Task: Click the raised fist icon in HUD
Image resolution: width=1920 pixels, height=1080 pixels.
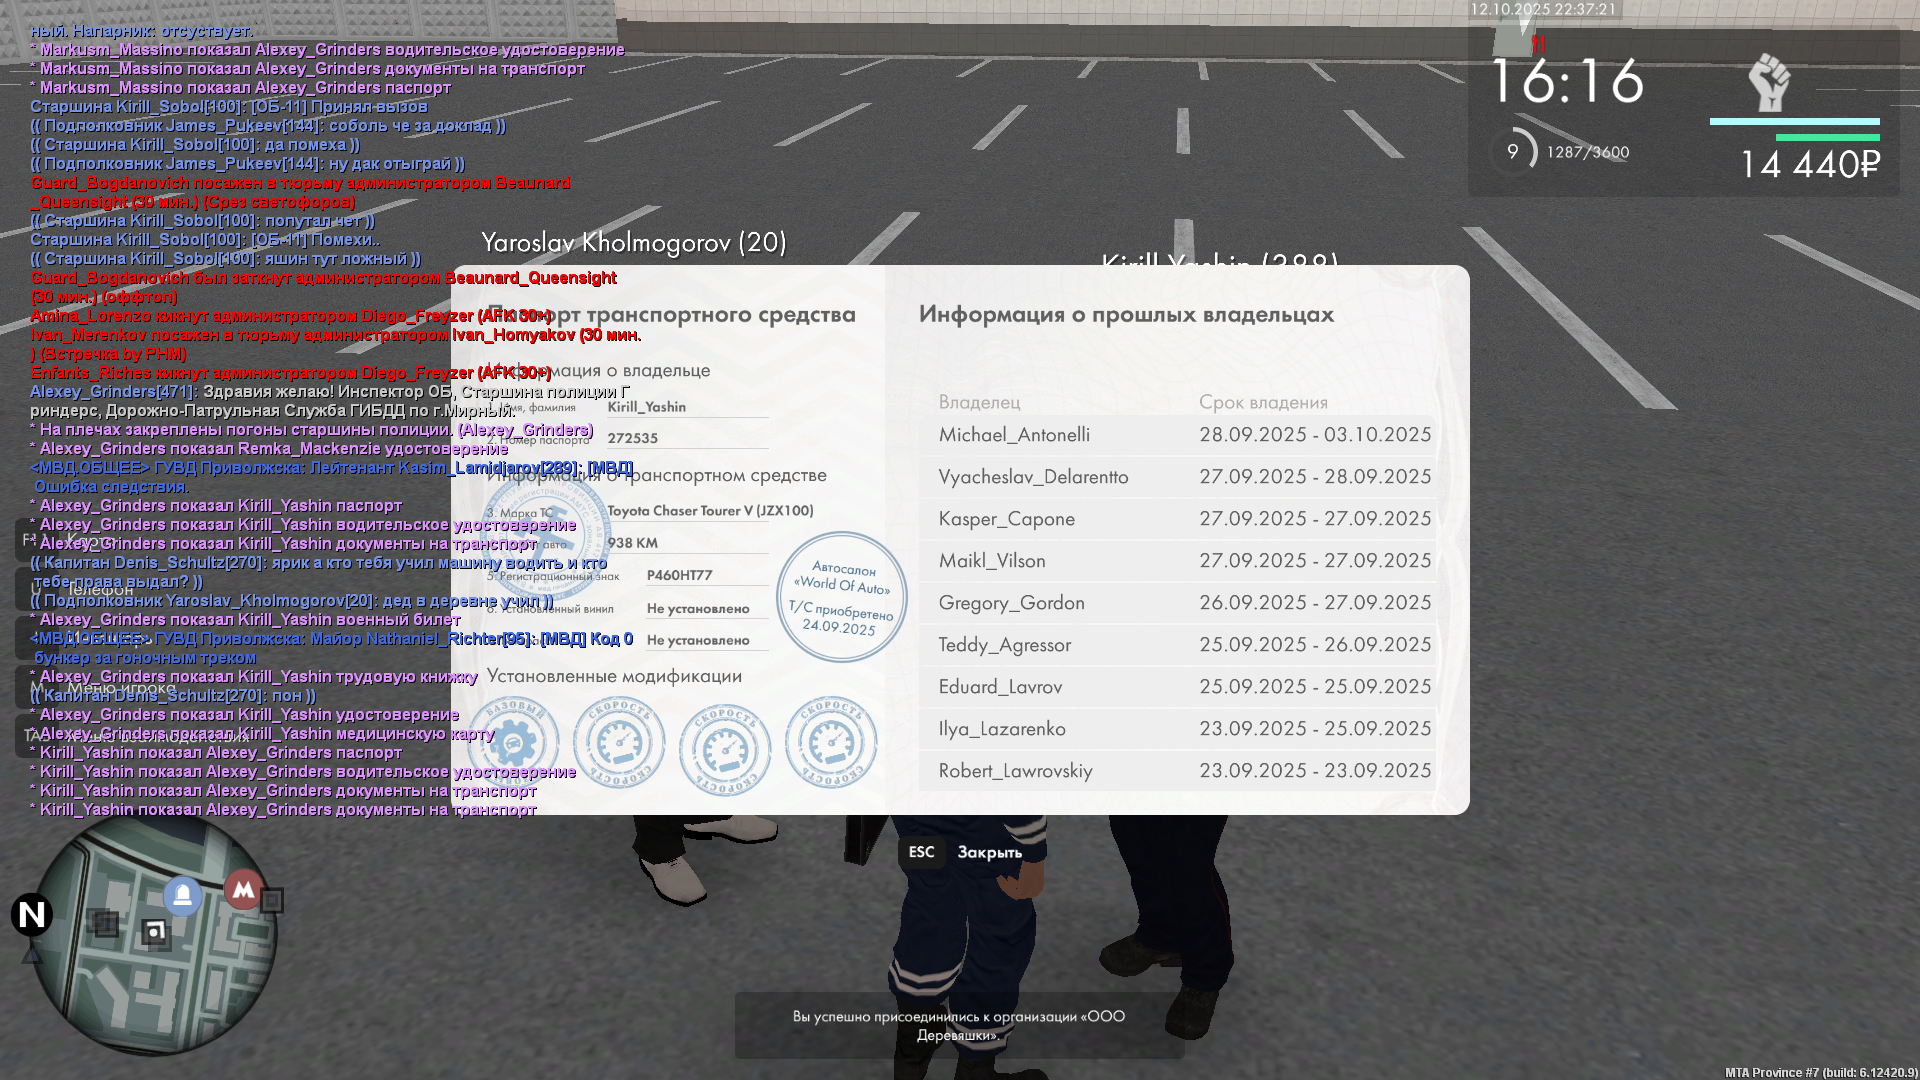Action: point(1769,83)
